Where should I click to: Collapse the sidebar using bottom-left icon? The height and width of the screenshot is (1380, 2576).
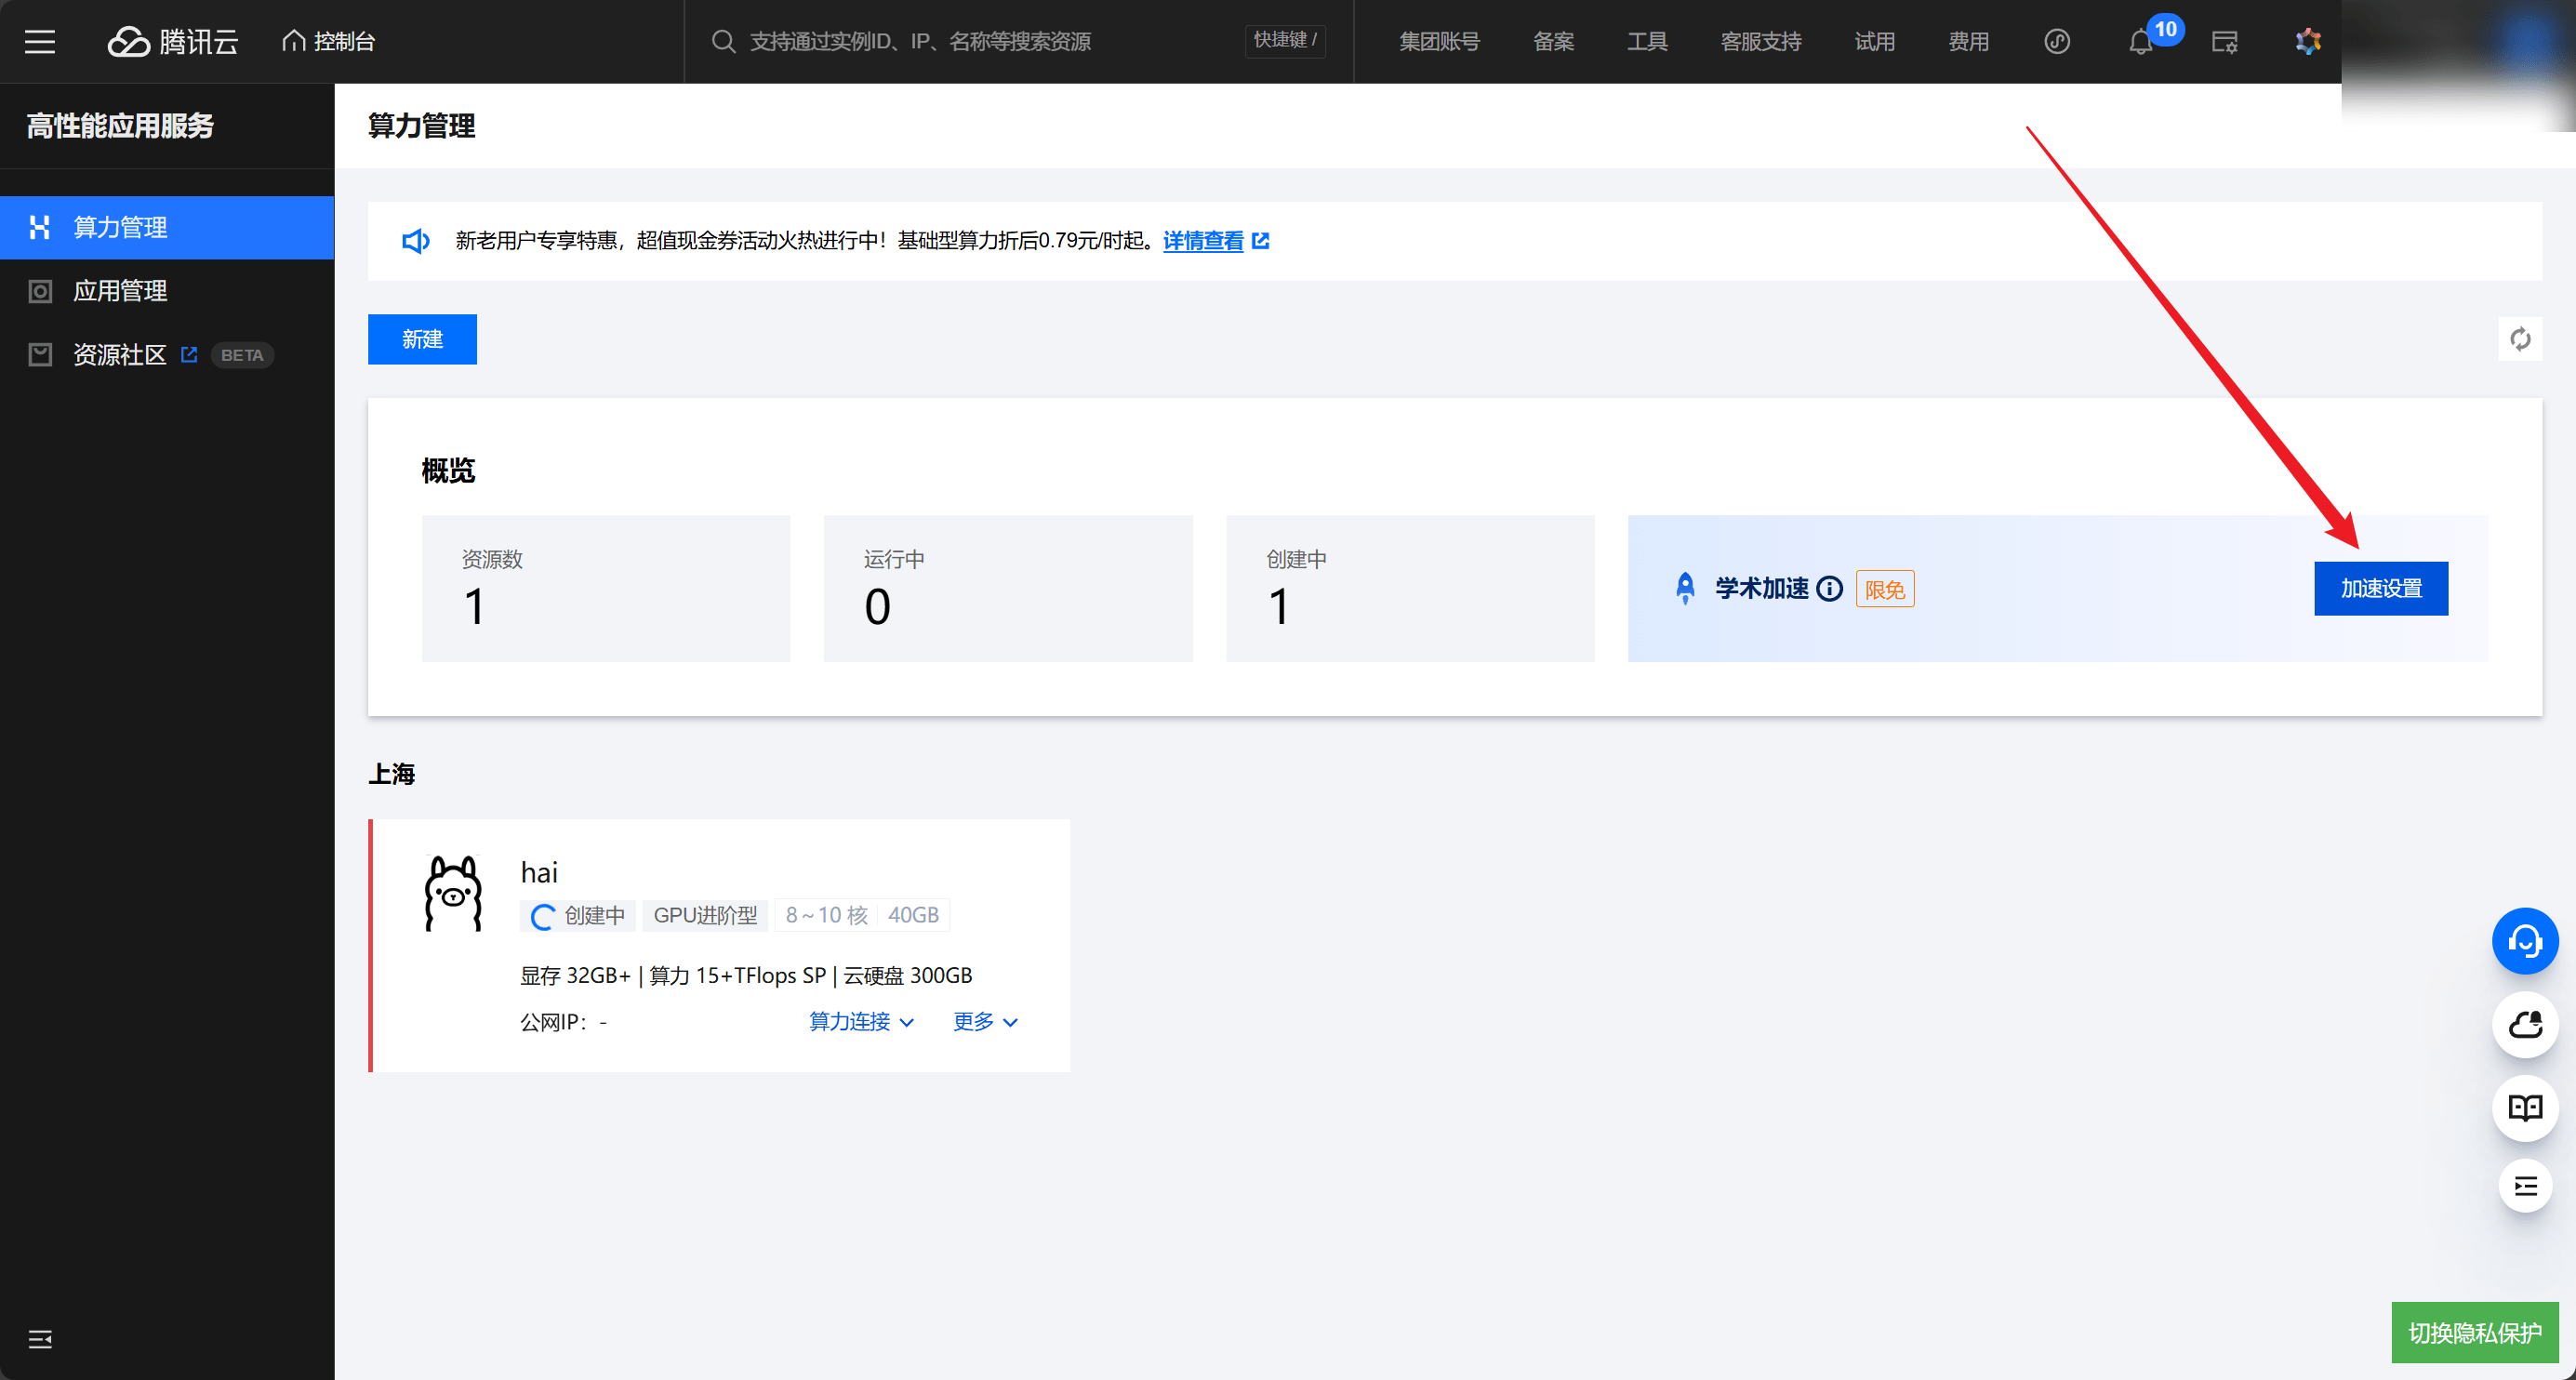point(40,1339)
